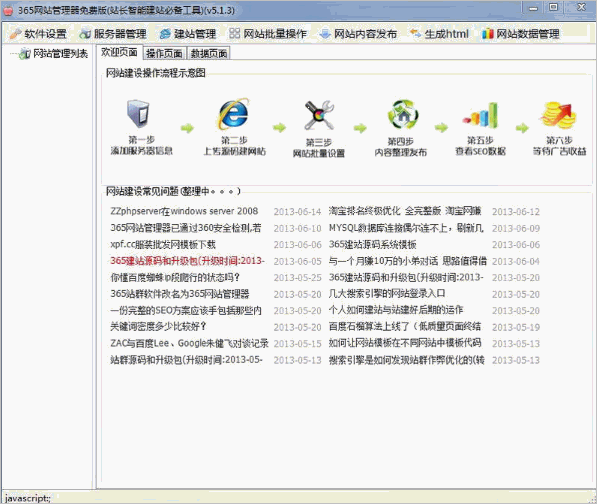Open 如何让网站模板在不同网站中模板代码 link
This screenshot has width=597, height=504.
405,343
